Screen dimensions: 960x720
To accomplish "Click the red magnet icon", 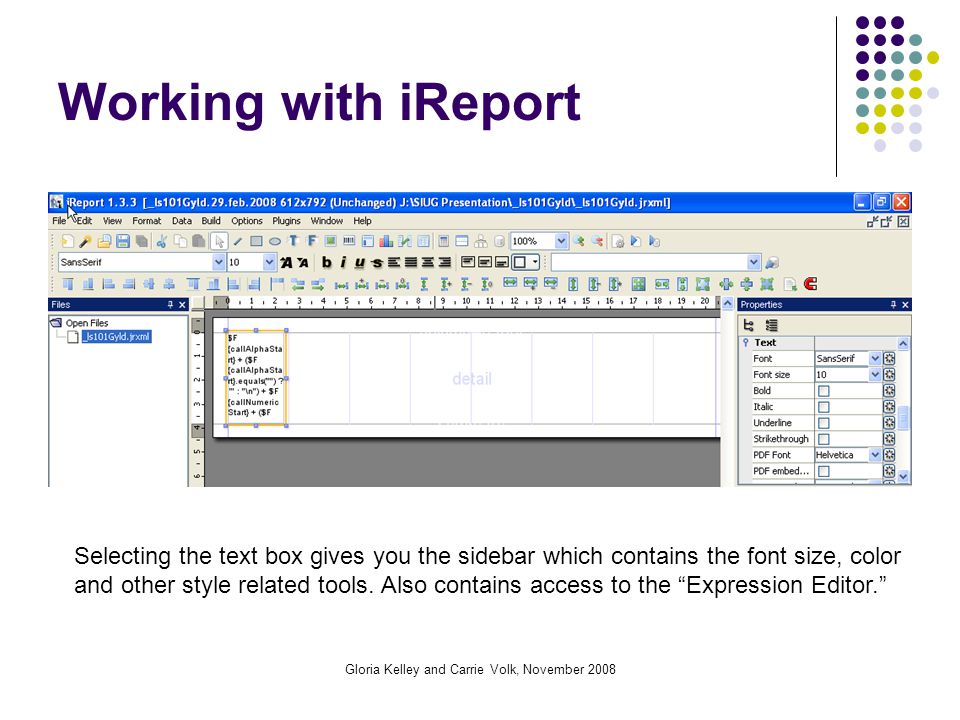I will coord(811,284).
